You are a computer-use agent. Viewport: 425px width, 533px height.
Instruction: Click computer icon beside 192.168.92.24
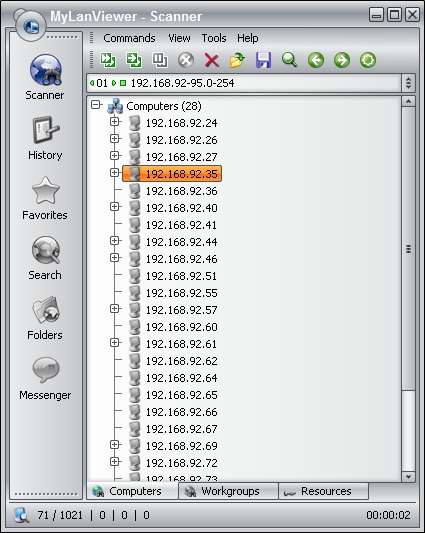click(135, 123)
